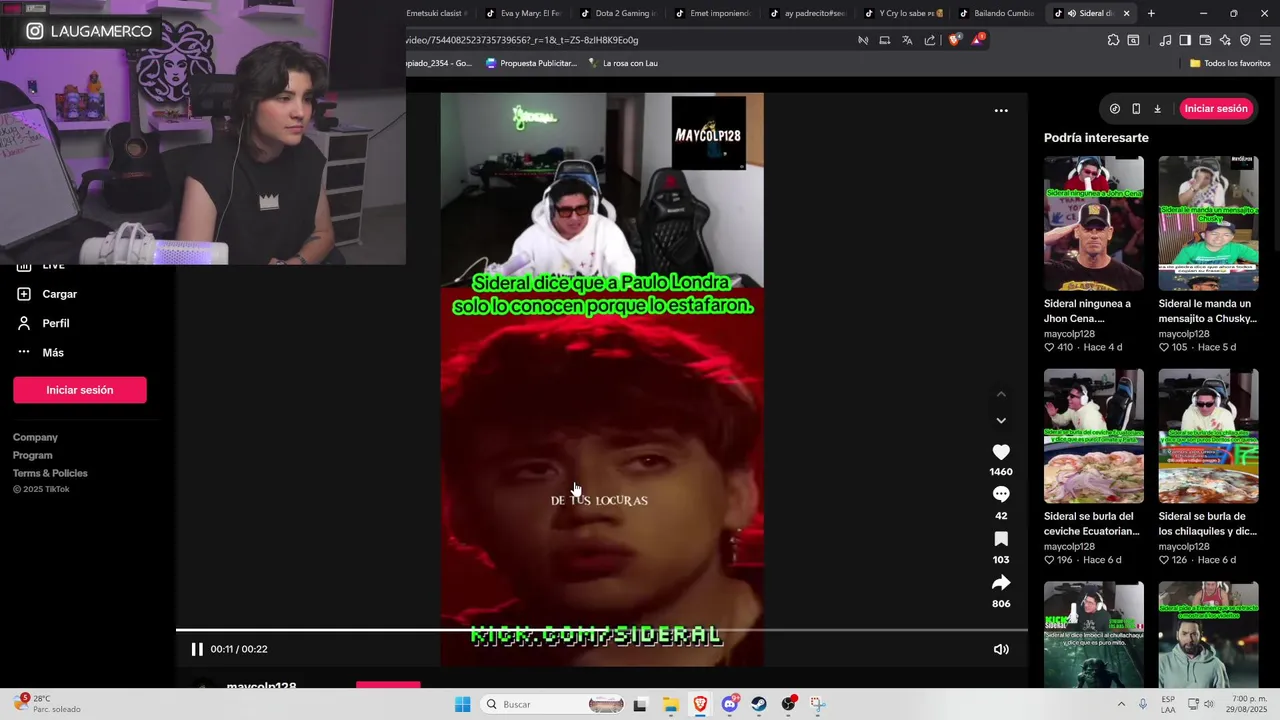Click the get-app phone icon
This screenshot has height=720, width=1280.
(1136, 109)
